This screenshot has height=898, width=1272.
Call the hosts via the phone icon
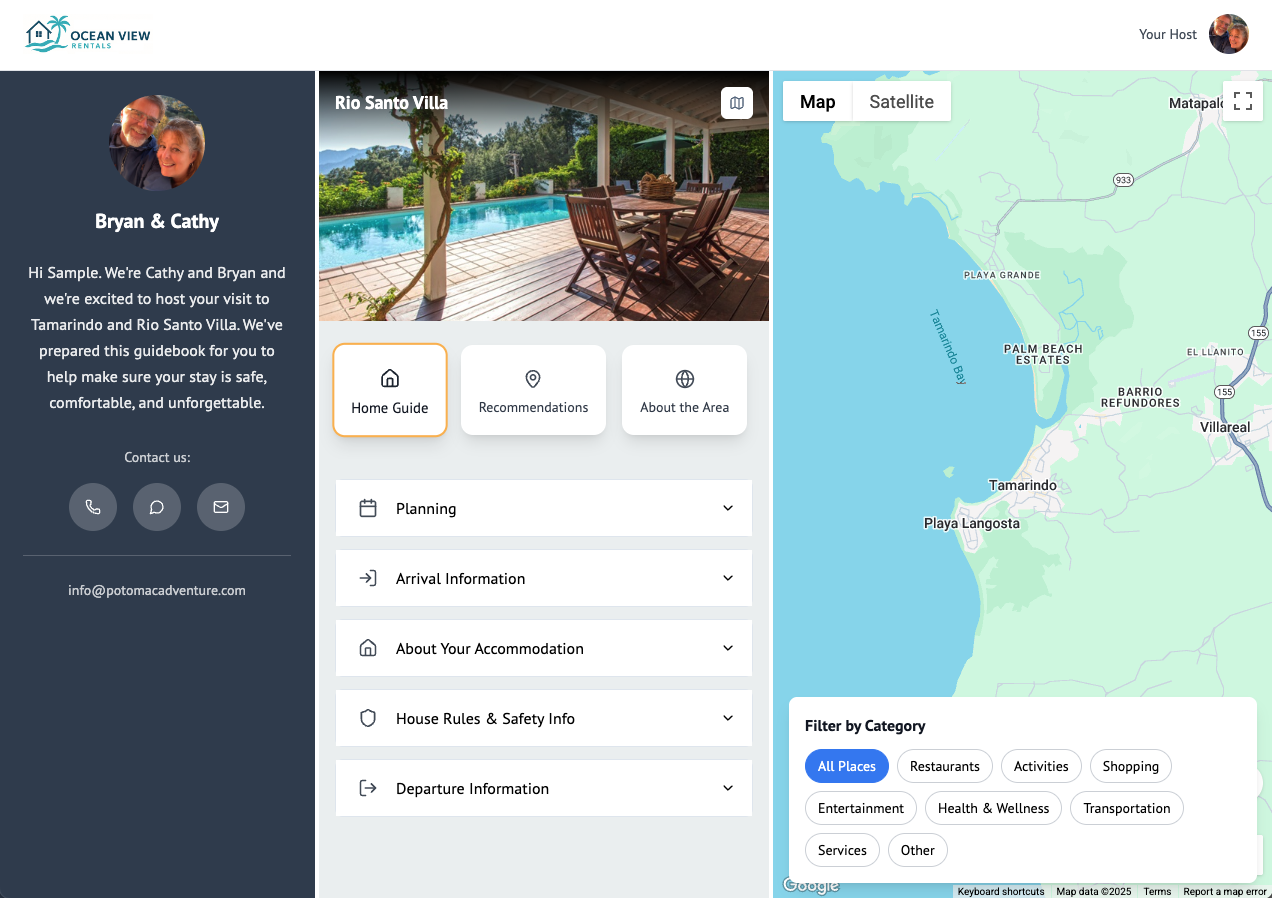[93, 507]
